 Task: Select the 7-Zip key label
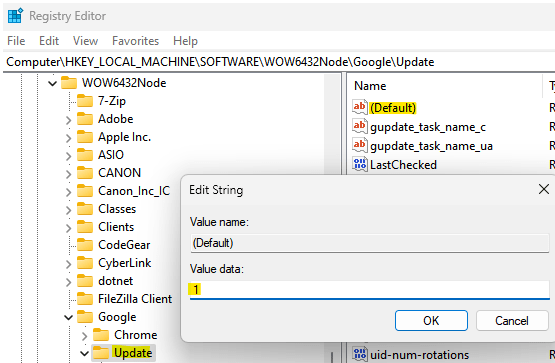(x=112, y=101)
